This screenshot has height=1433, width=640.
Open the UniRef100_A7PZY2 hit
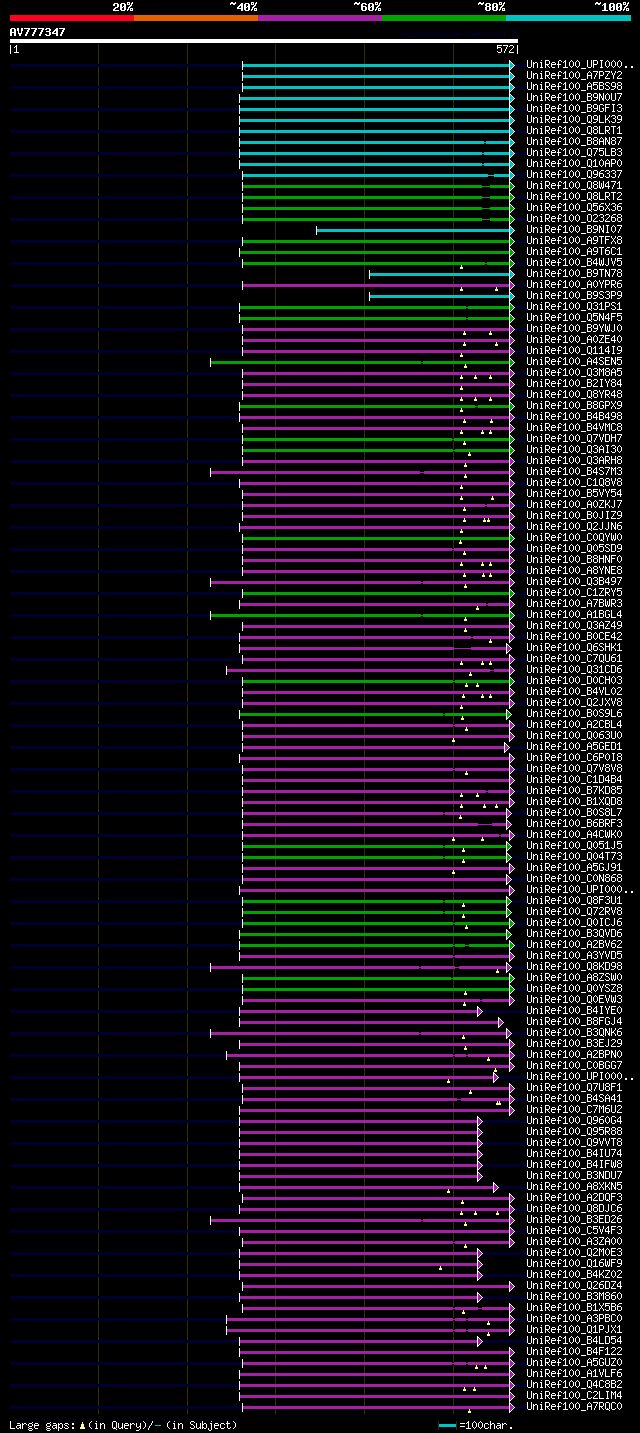point(574,76)
